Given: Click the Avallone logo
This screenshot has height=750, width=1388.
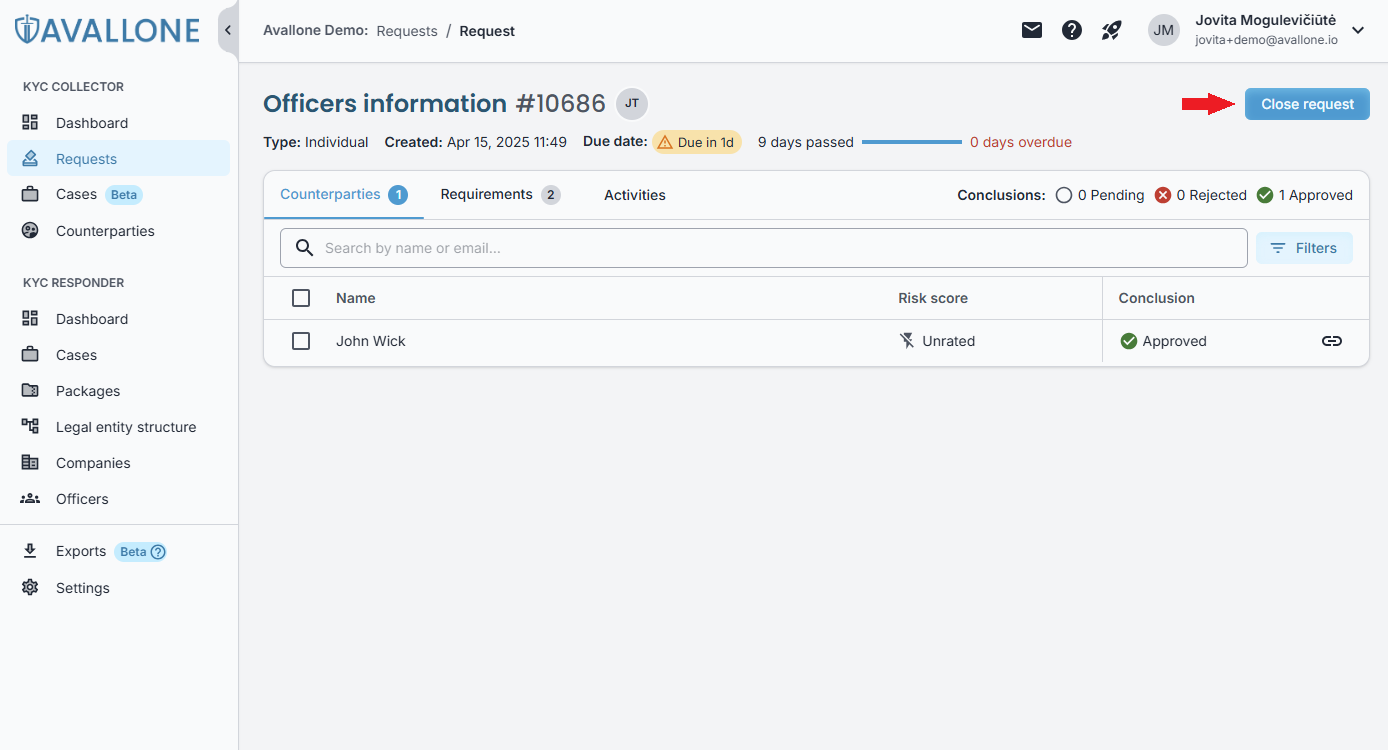Looking at the screenshot, I should click(x=108, y=30).
